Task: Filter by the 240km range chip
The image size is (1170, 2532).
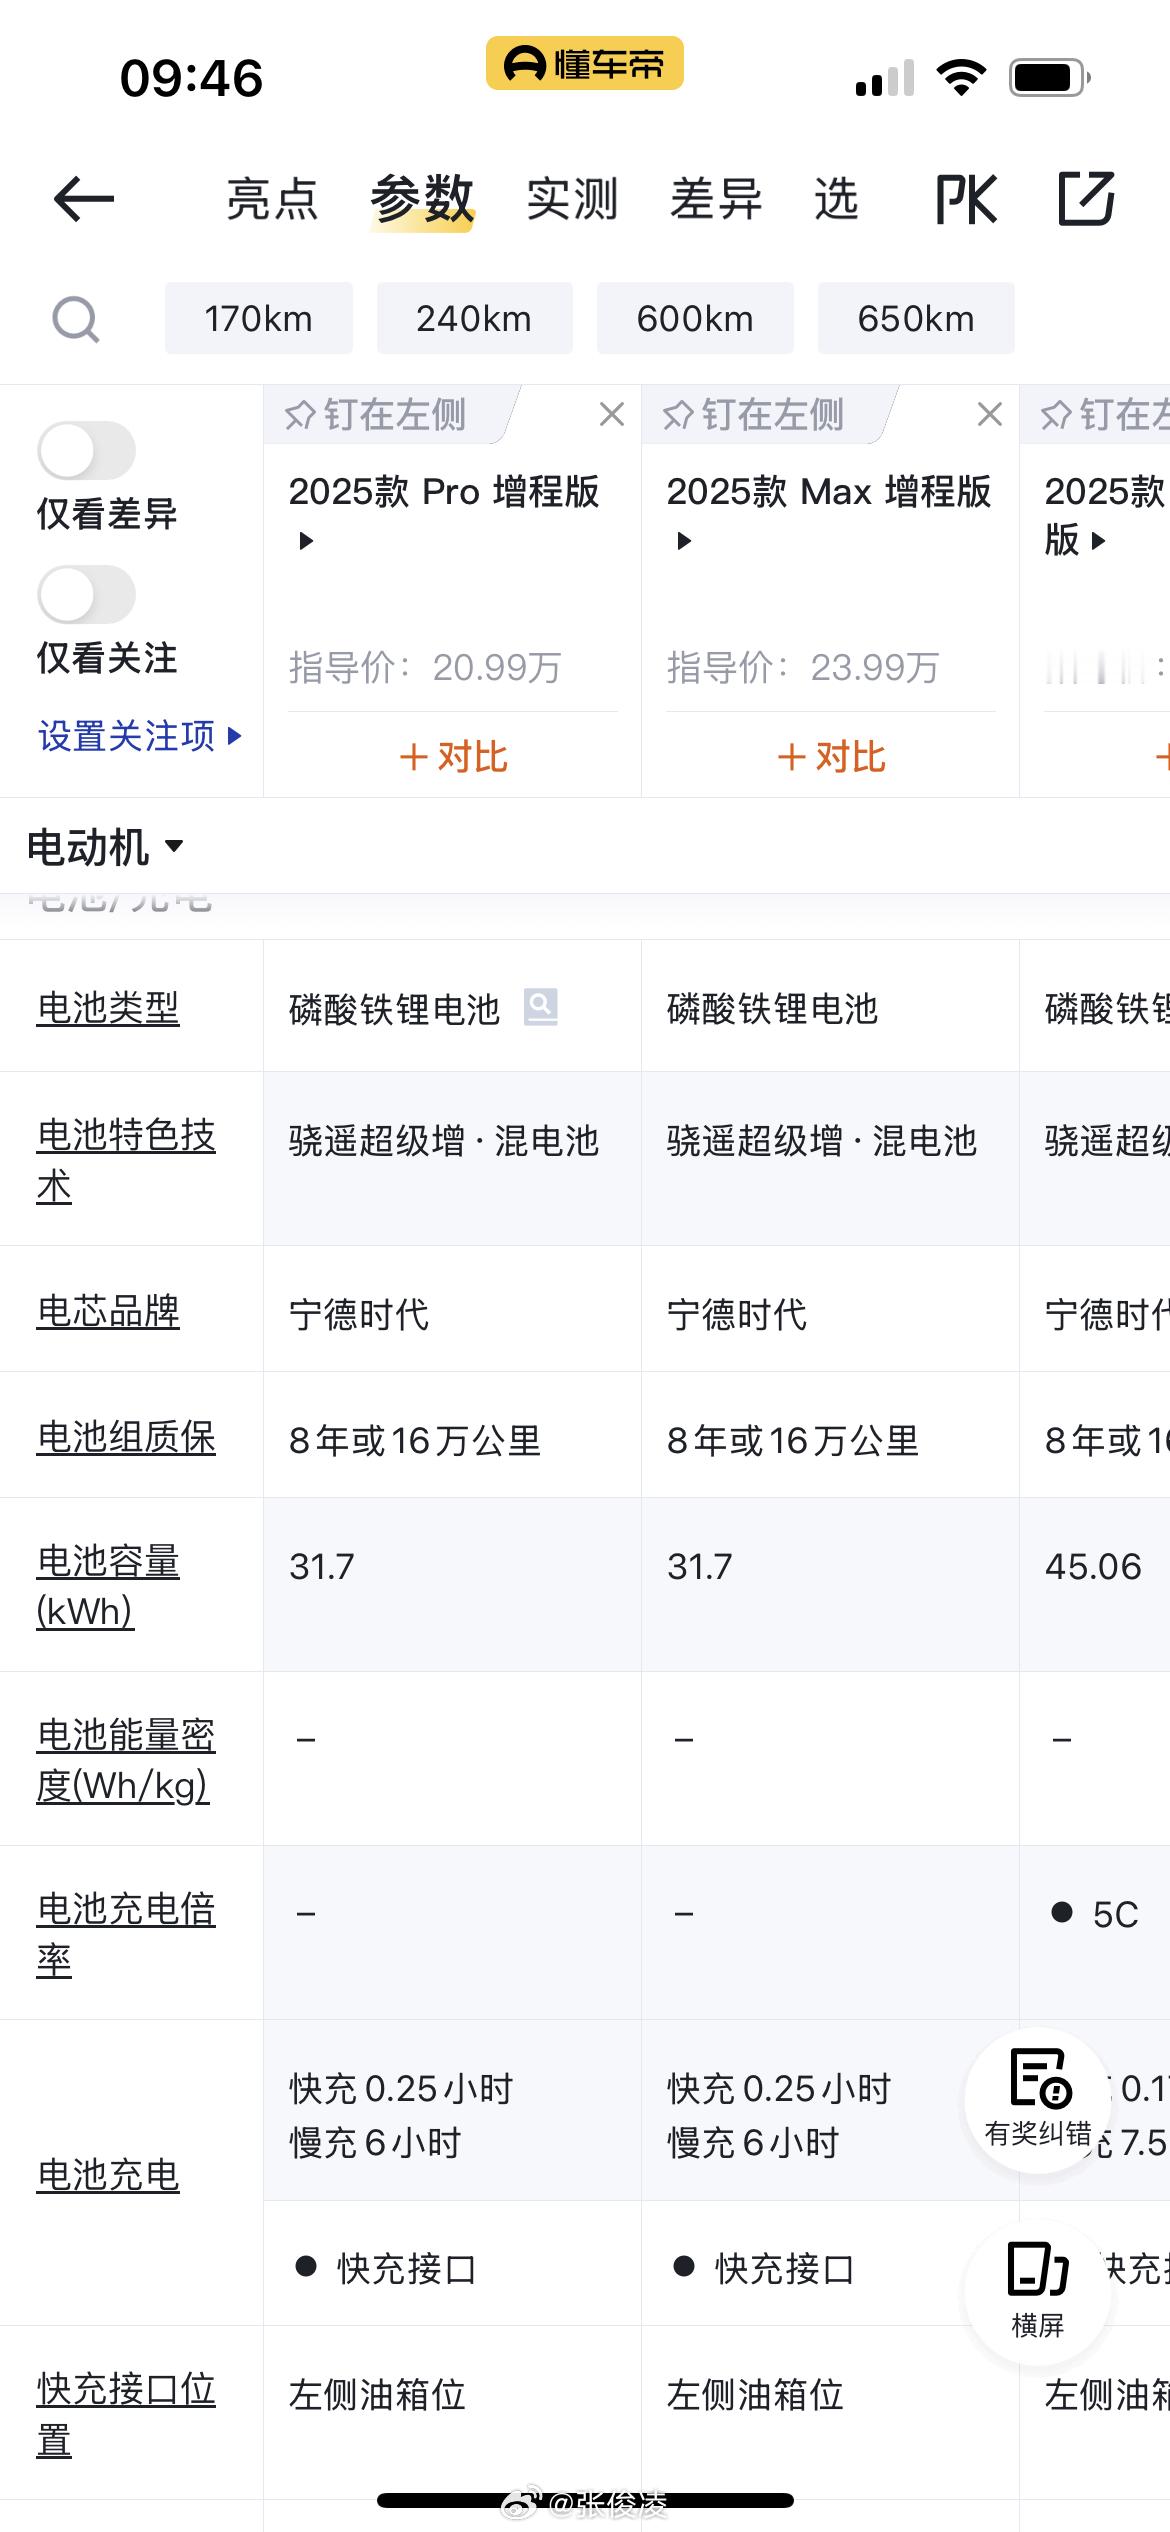Action: 475,319
